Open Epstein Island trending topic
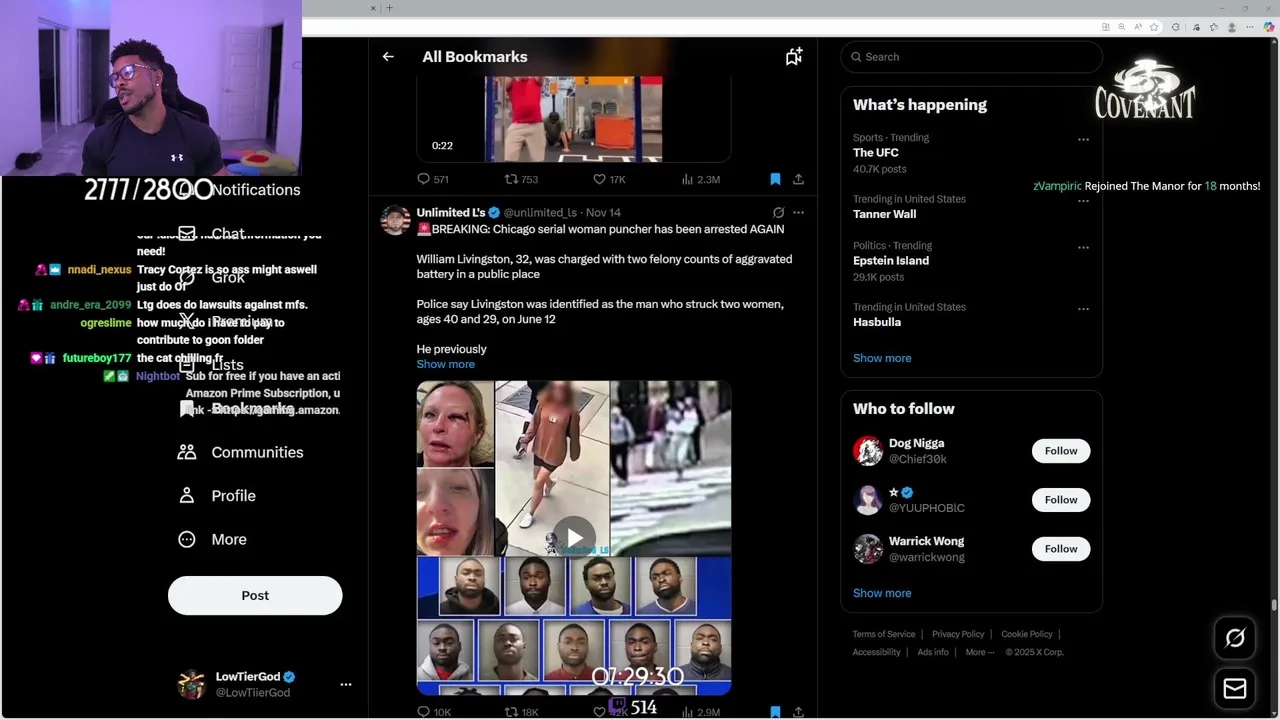This screenshot has width=1280, height=720. point(890,261)
